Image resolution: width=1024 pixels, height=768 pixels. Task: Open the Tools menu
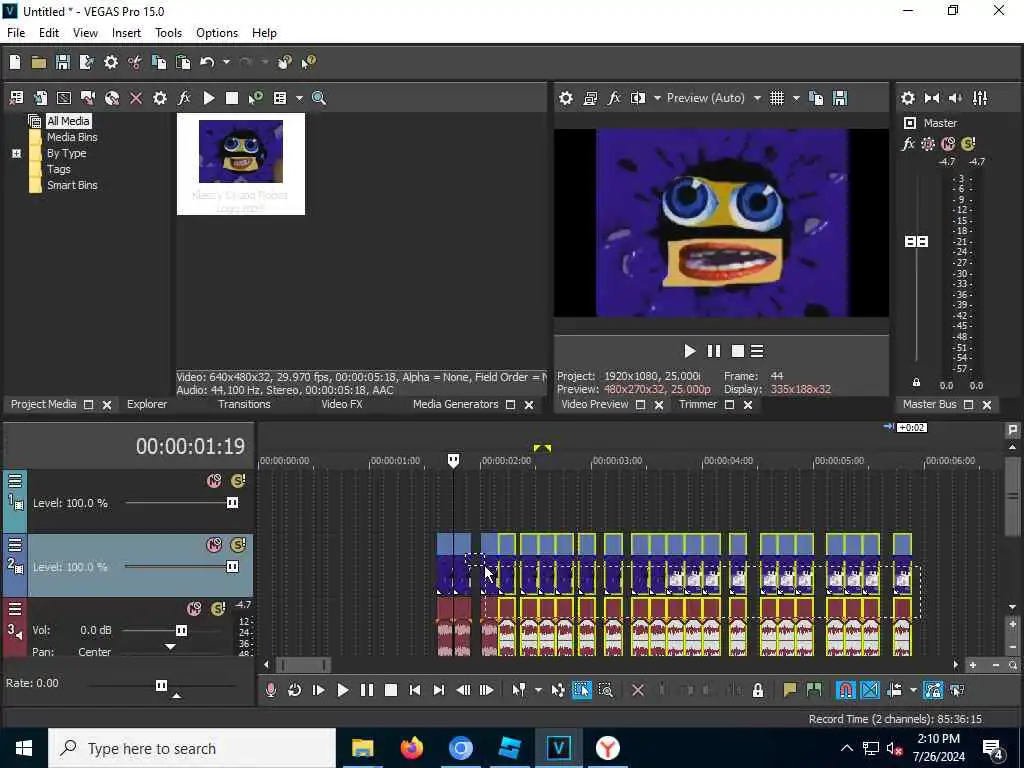click(168, 33)
